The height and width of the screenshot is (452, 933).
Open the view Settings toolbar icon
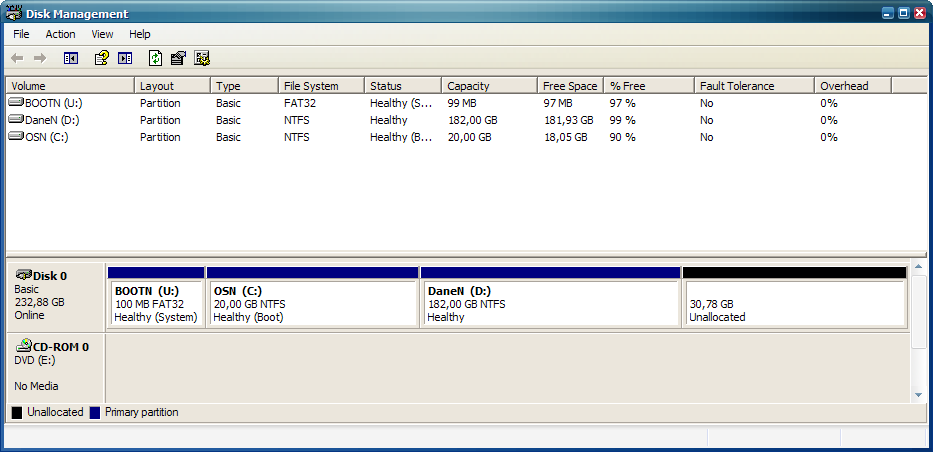(x=202, y=58)
